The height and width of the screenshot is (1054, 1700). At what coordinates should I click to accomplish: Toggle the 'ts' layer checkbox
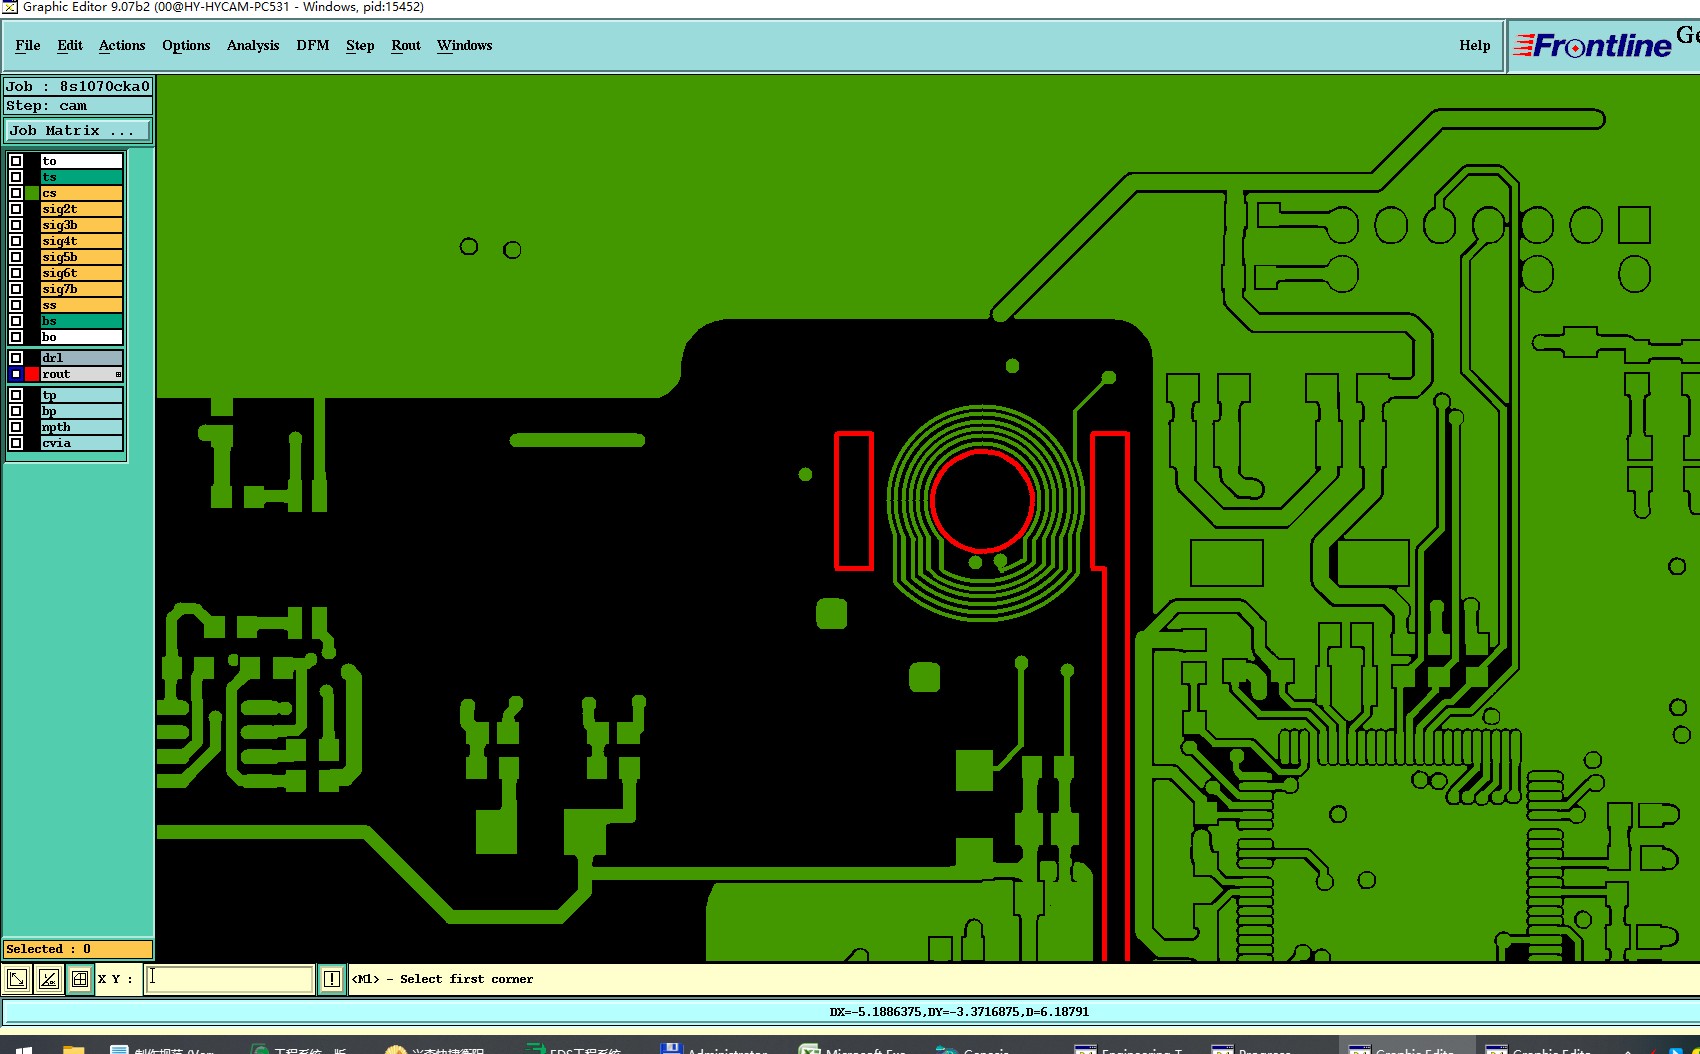click(16, 177)
